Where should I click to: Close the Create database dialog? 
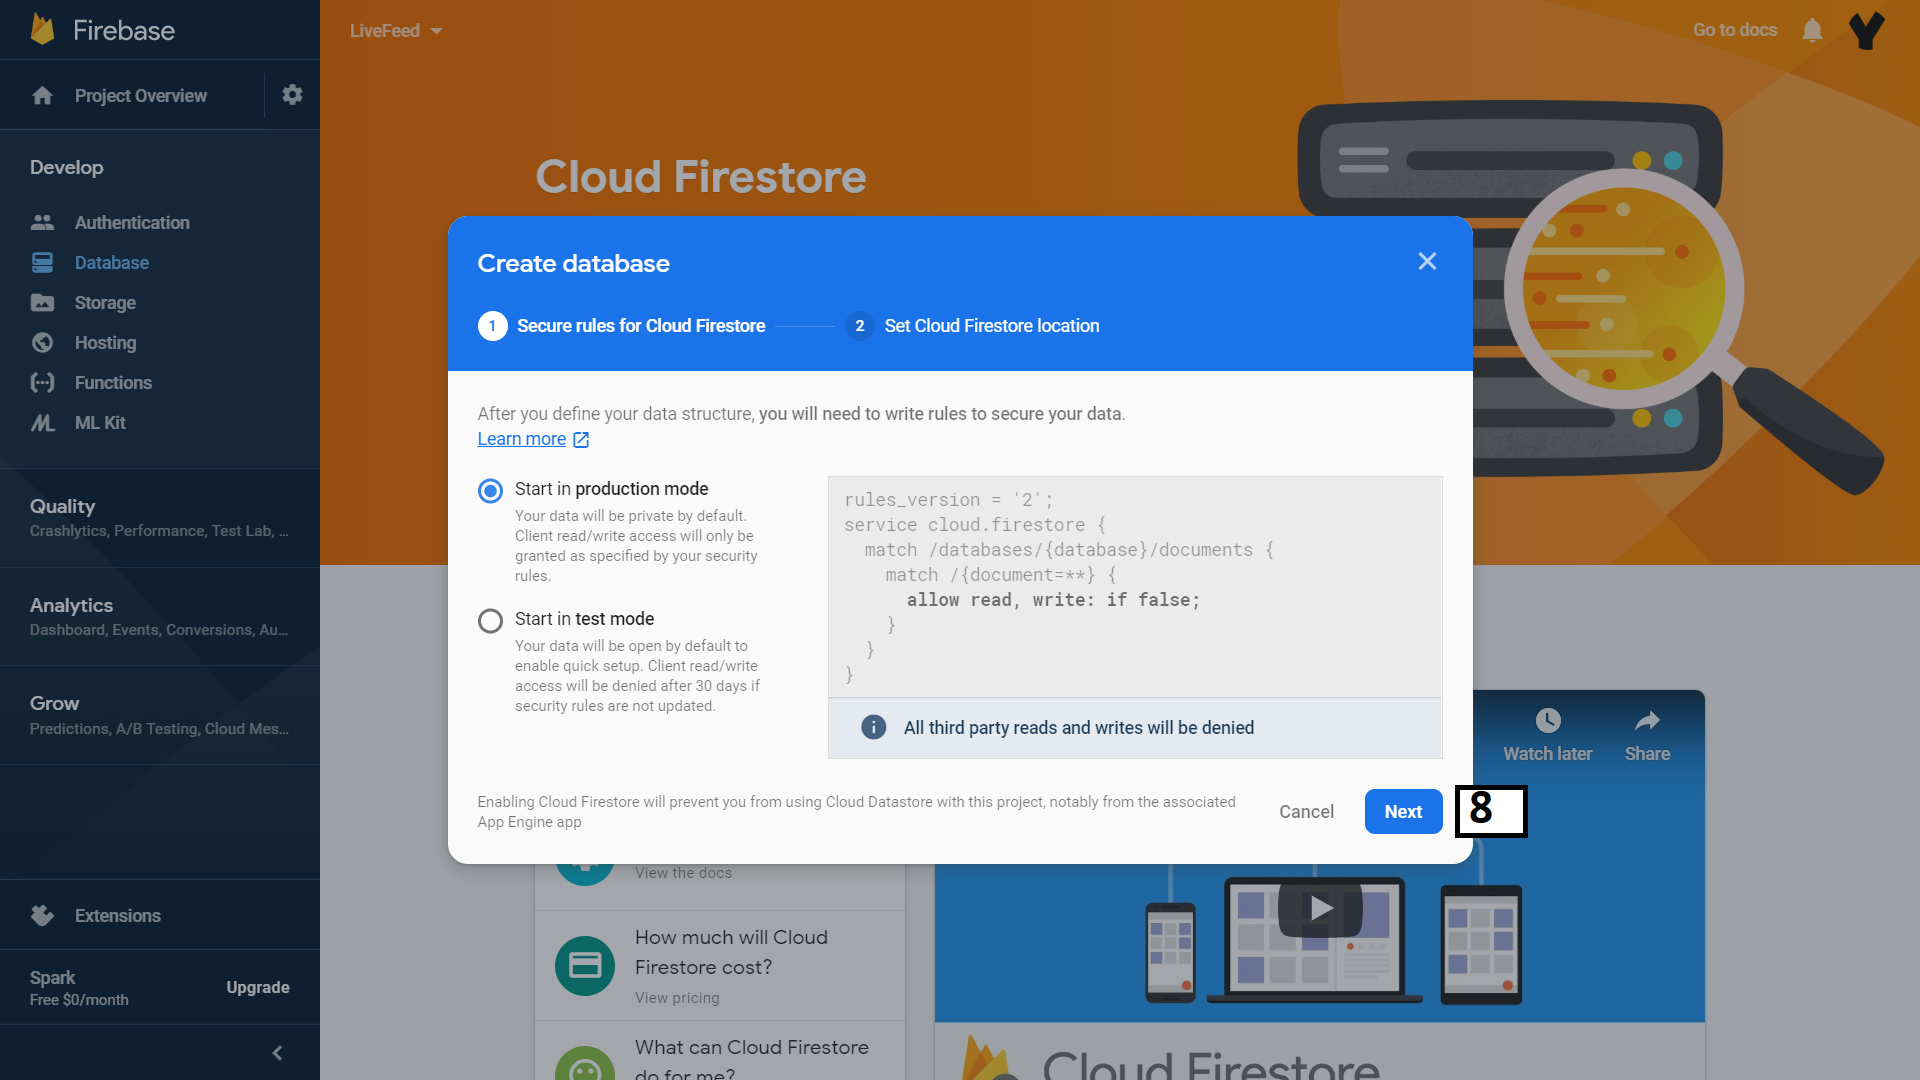coord(1427,261)
